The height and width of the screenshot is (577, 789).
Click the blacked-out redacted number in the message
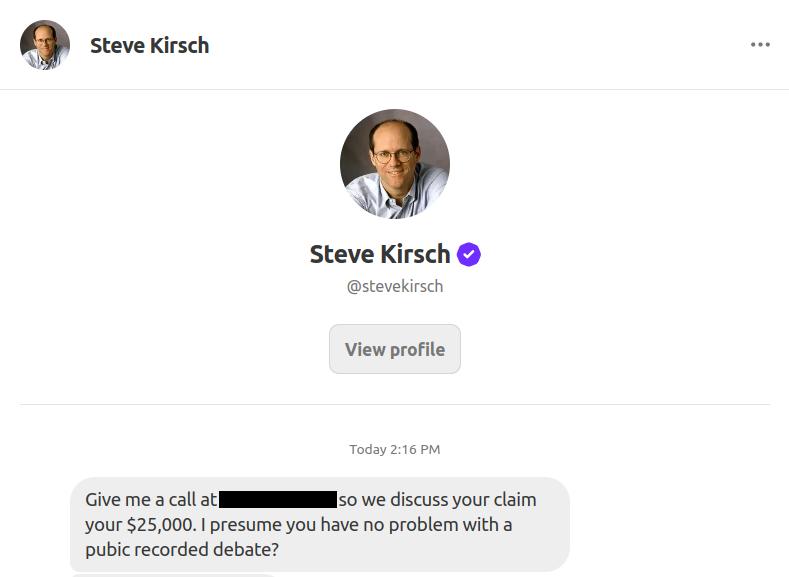(277, 499)
